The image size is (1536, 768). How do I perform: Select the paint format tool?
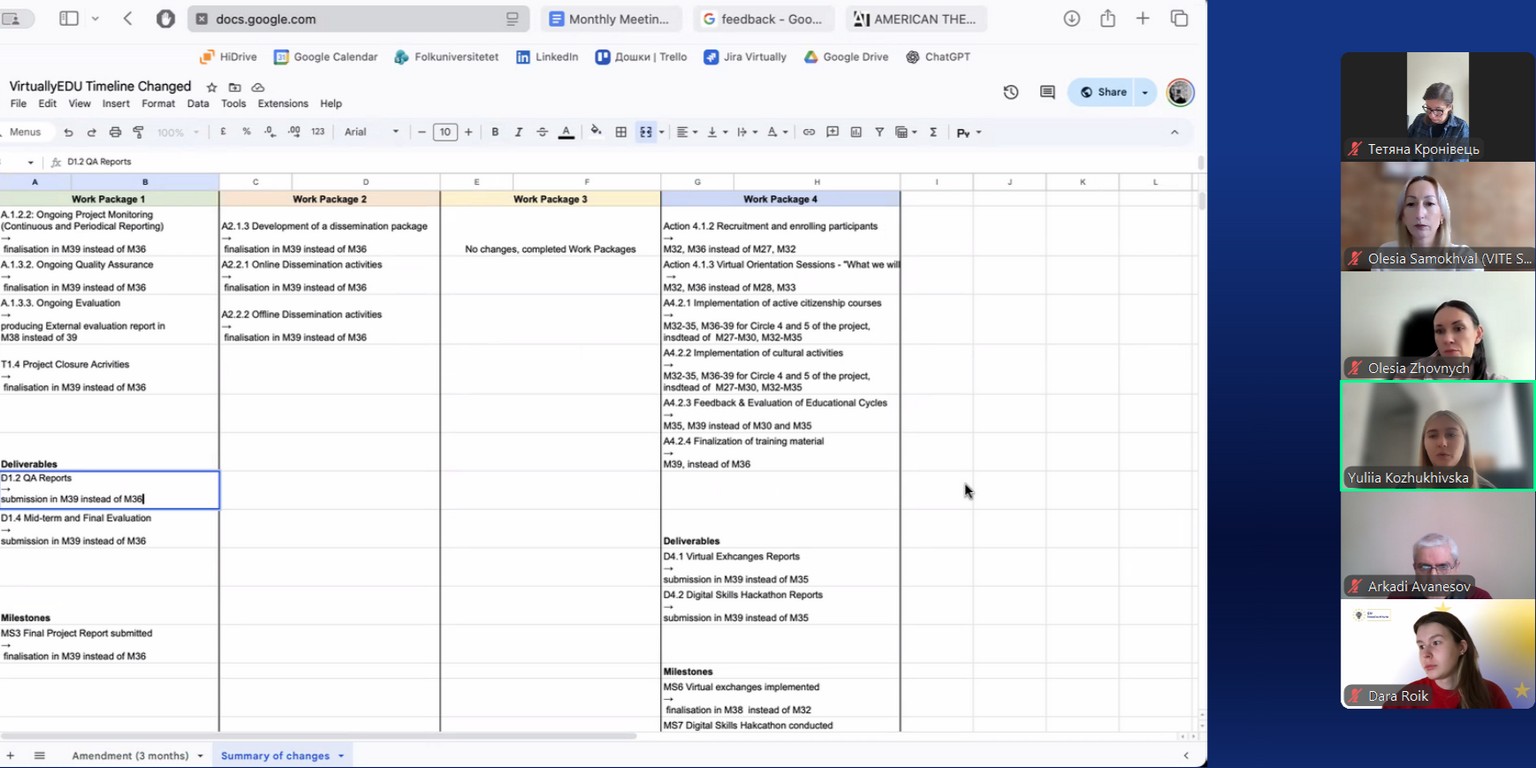point(138,132)
